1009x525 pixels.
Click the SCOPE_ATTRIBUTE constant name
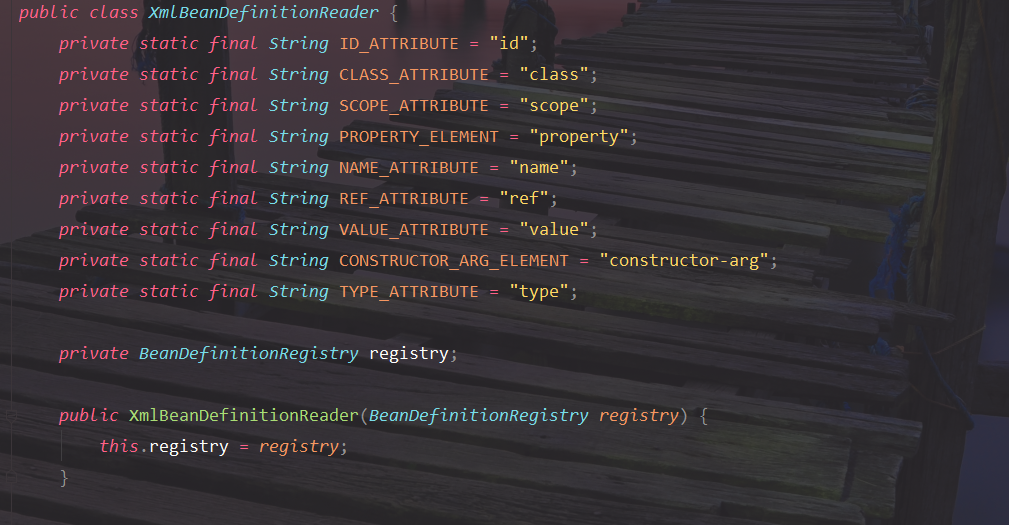click(414, 106)
